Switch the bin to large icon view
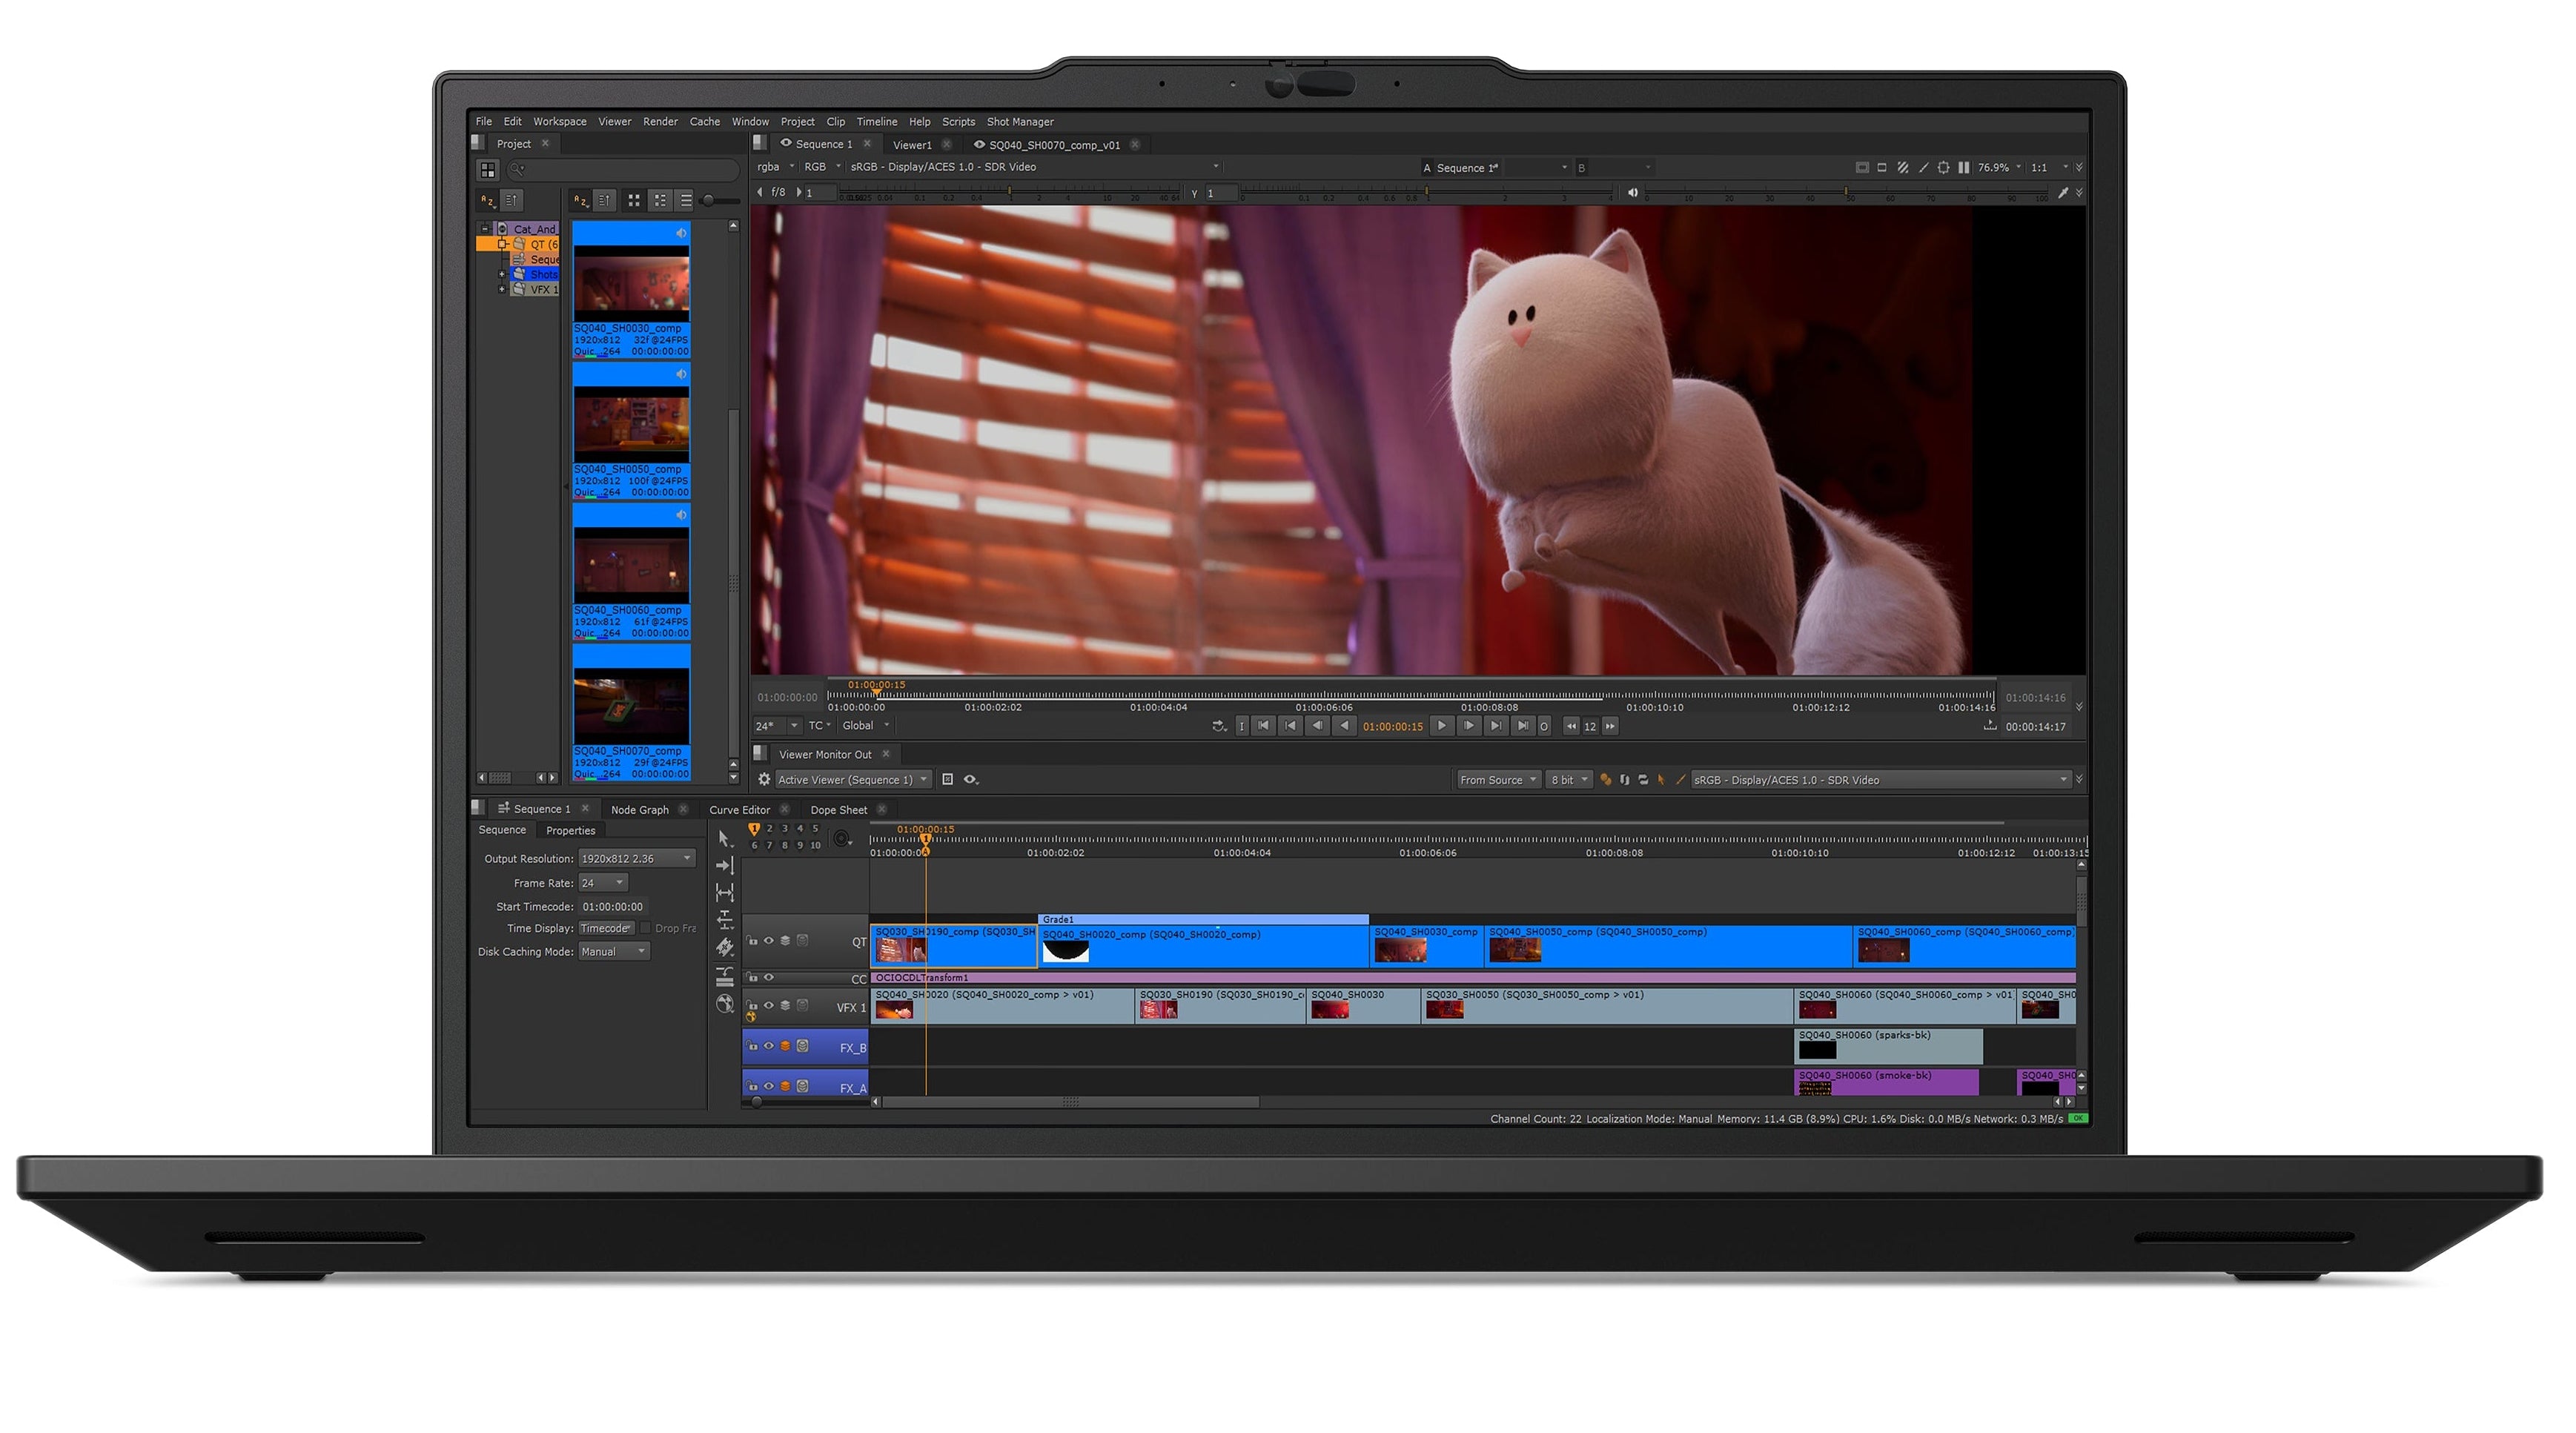Viewport: 2576px width, 1433px height. click(x=634, y=201)
